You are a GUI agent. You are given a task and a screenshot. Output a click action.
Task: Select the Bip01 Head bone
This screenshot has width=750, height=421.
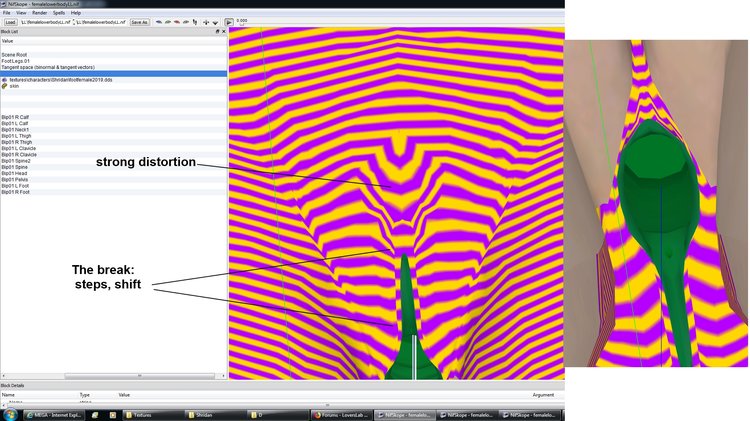[113, 173]
